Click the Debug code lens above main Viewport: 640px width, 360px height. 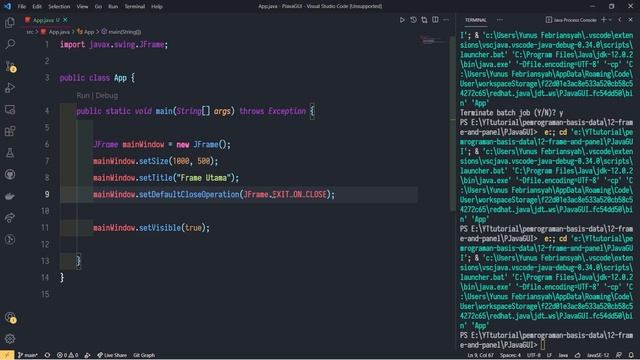107,96
